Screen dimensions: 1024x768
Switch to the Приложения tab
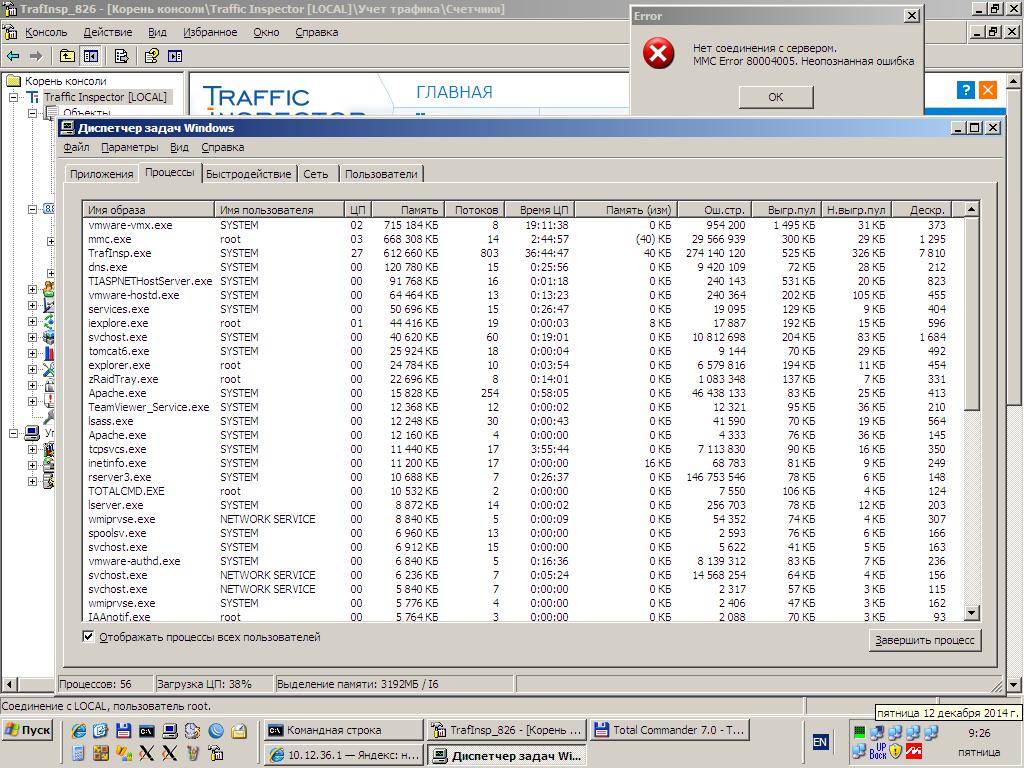(x=101, y=174)
